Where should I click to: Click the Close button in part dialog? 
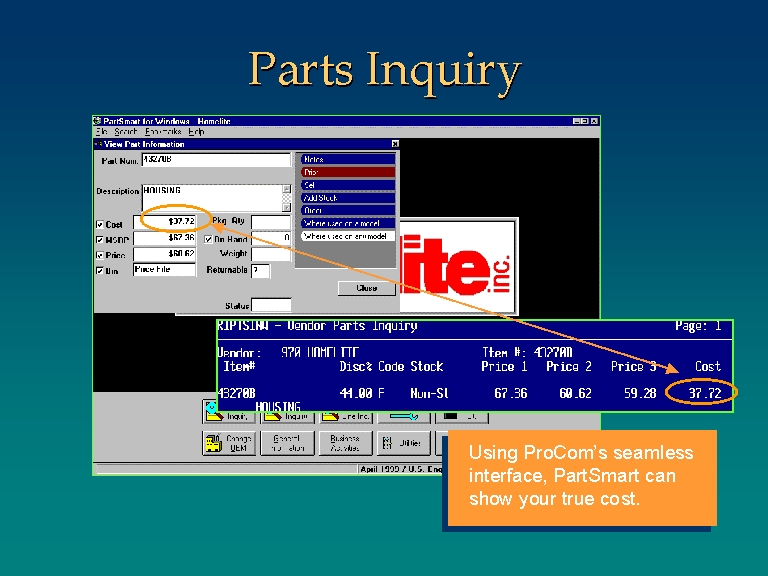(x=367, y=288)
